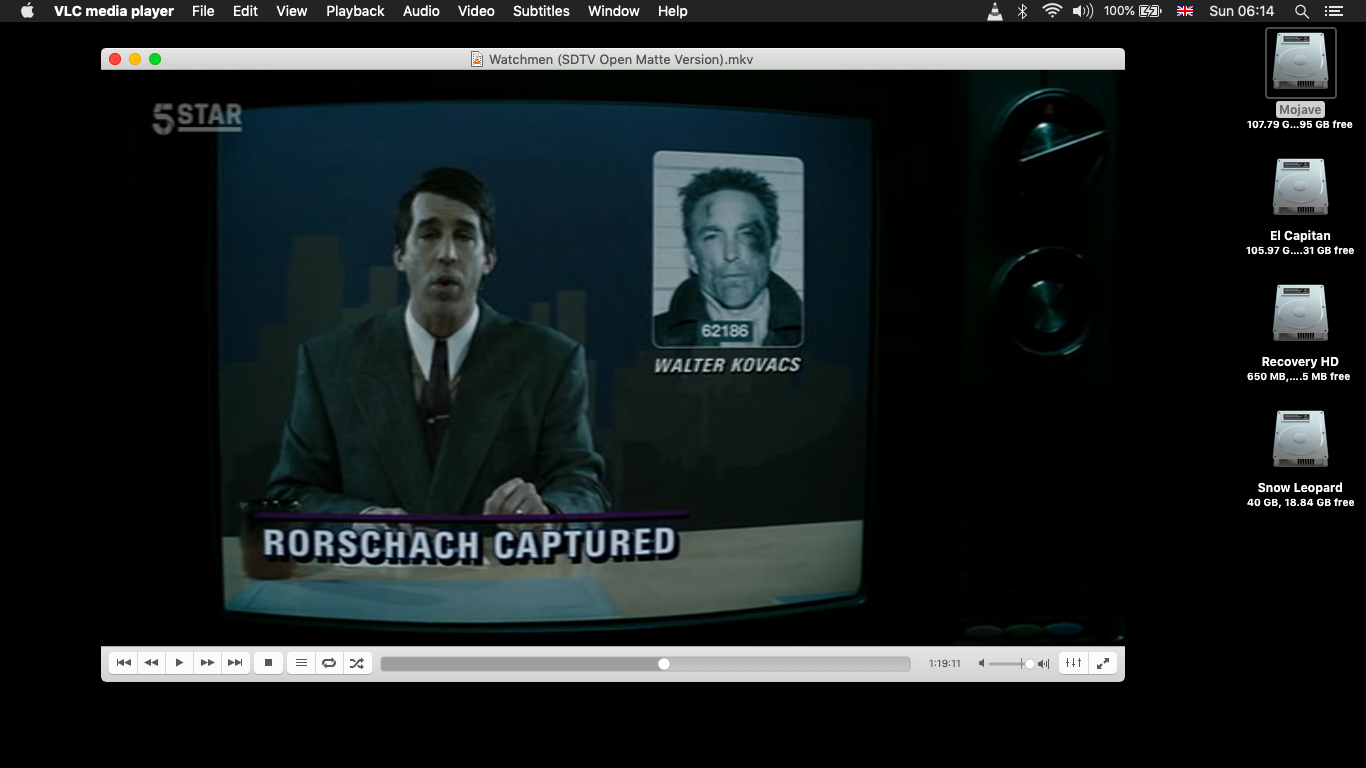
Task: Open Wi-Fi status menu
Action: [1052, 11]
